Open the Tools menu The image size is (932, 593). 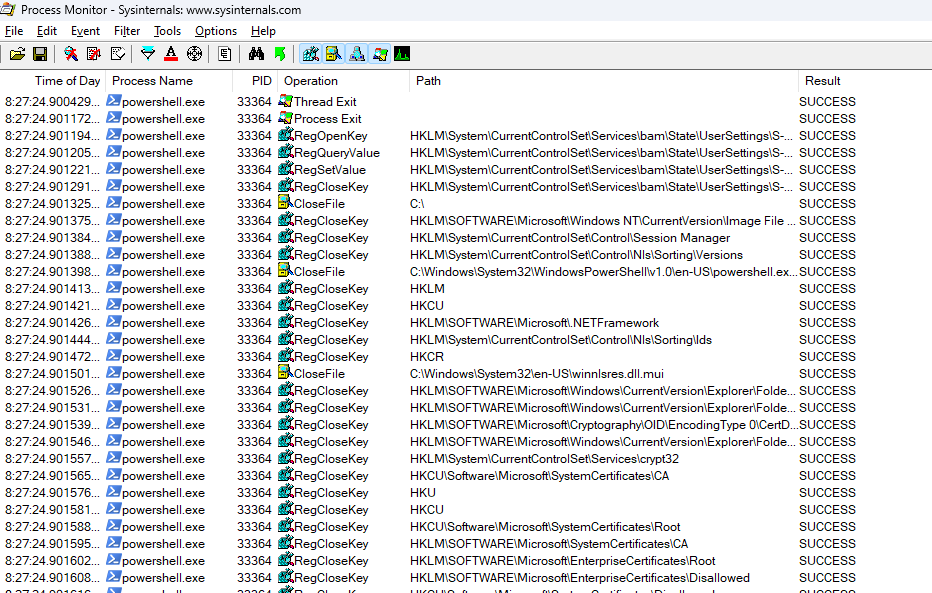pos(168,31)
